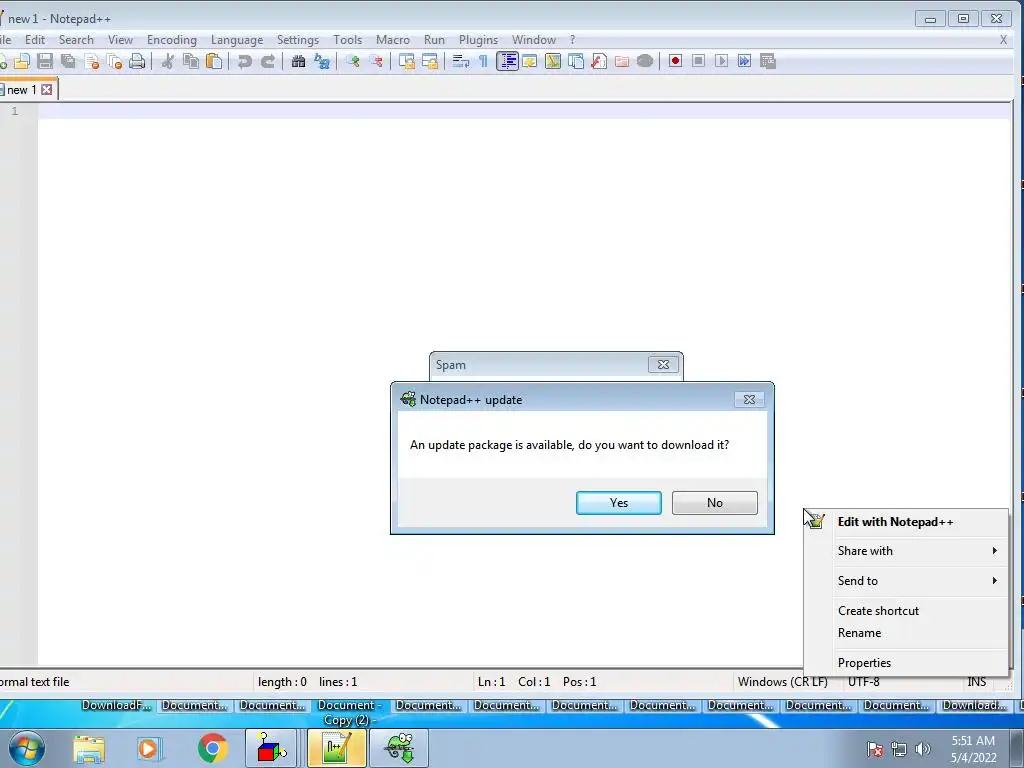Click the Zoom In toolbar icon
The image size is (1024, 768).
[353, 61]
